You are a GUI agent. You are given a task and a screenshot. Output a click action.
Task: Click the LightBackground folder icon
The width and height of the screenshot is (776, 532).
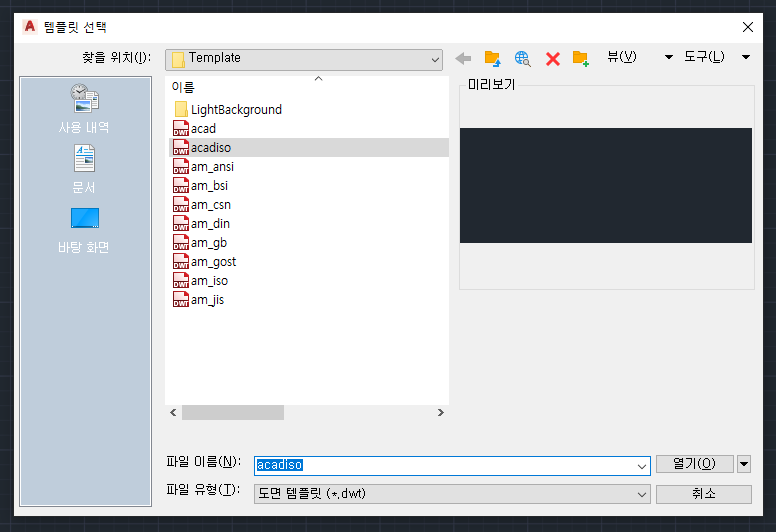point(181,109)
